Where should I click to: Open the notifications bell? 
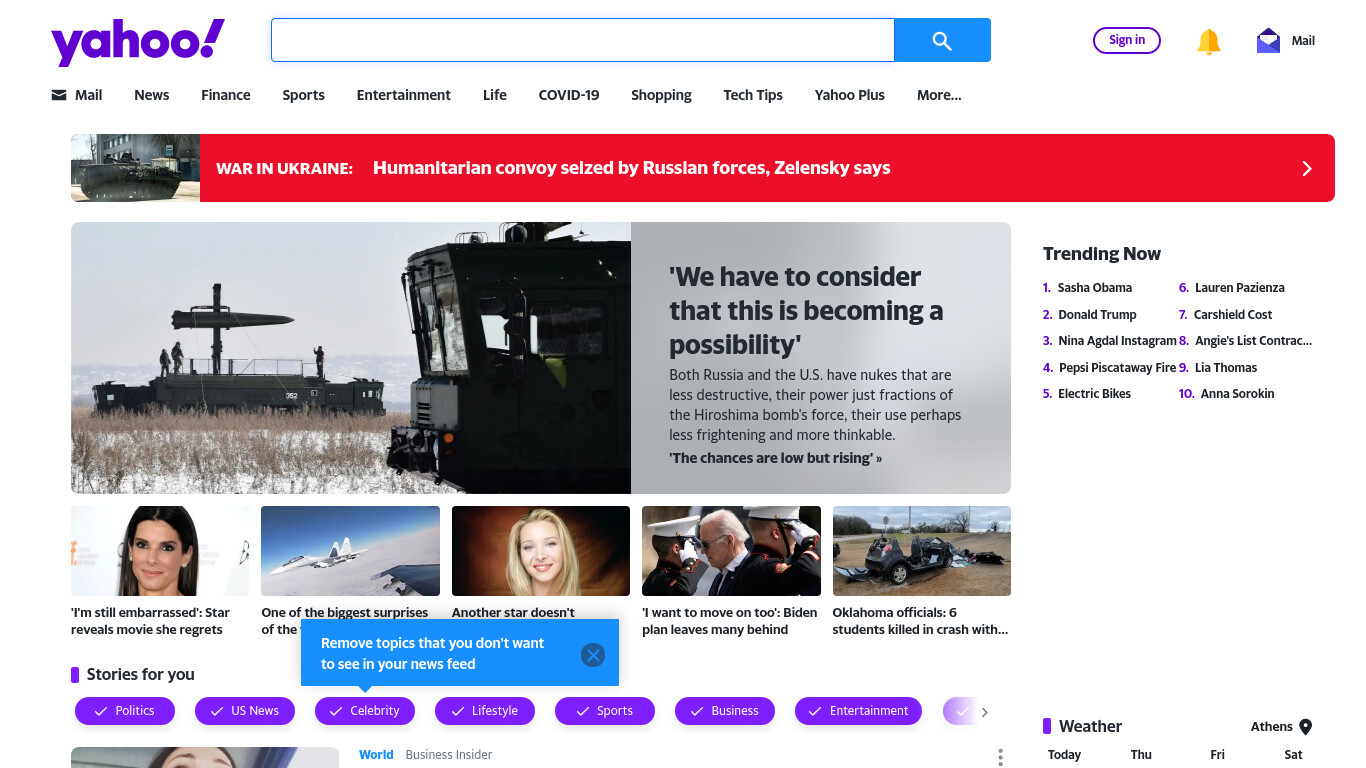pos(1209,41)
